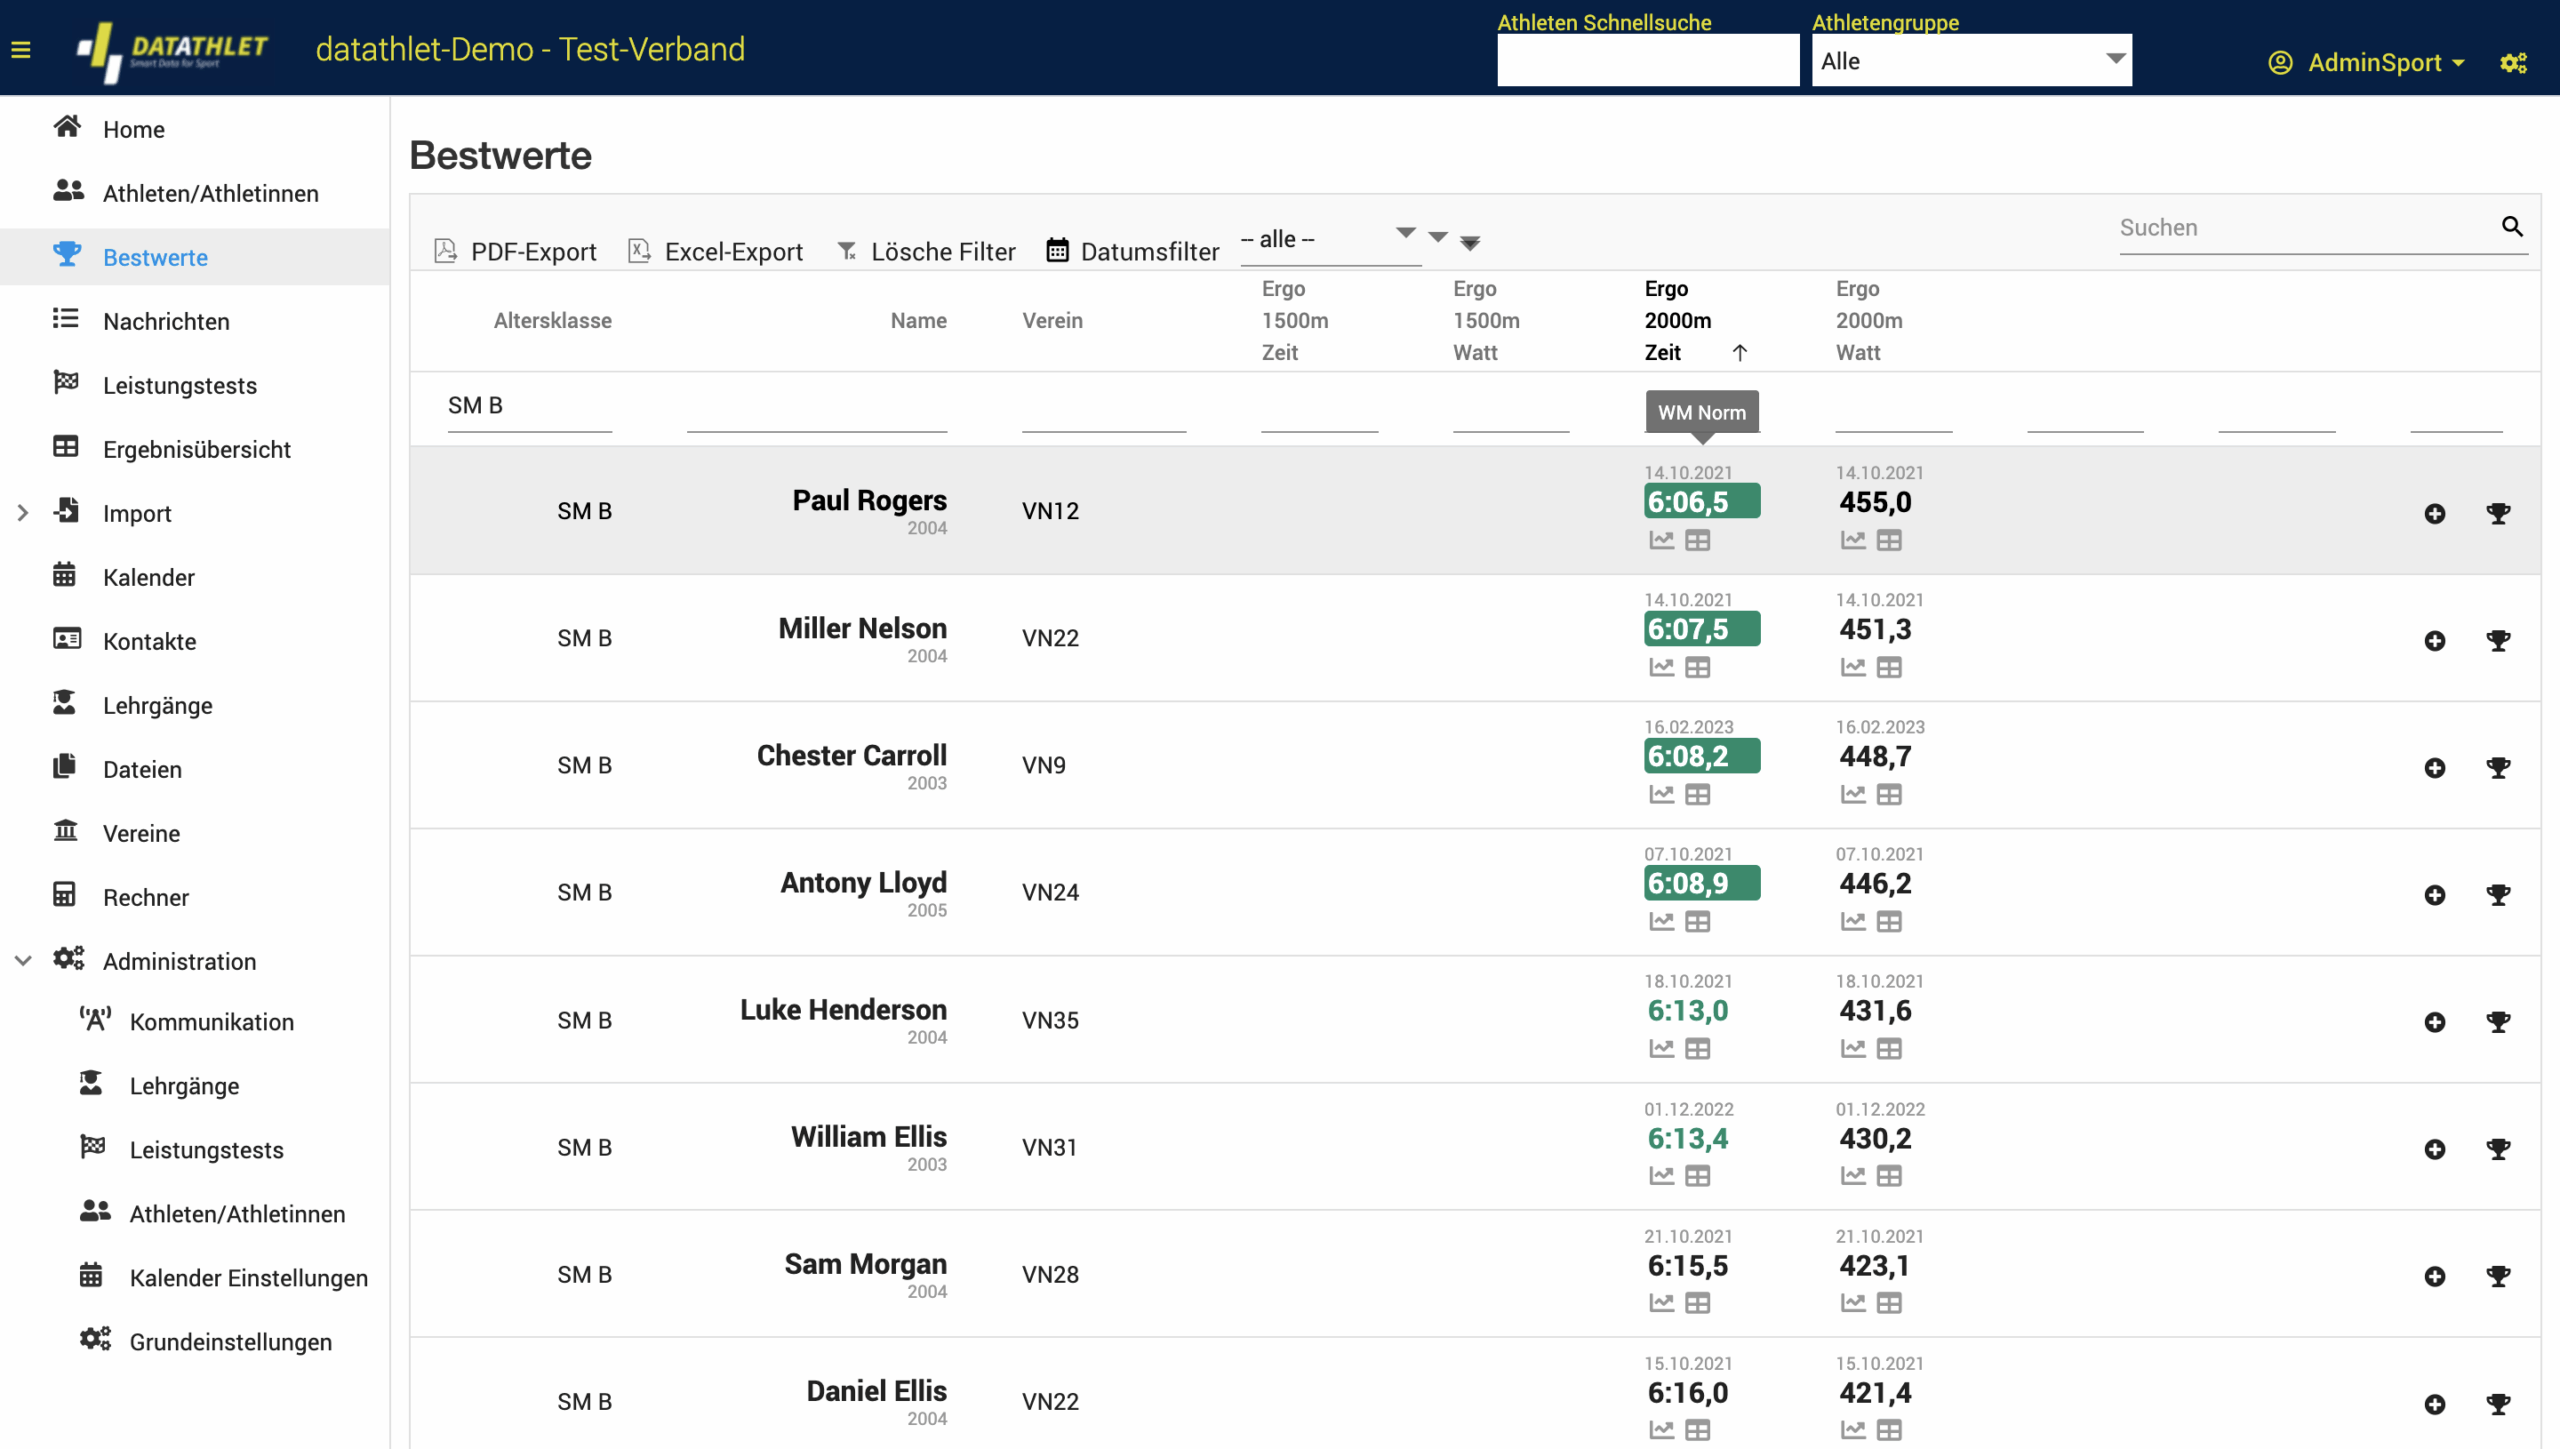
Task: Open trophy icon for Antony Lloyd
Action: pos(2498,894)
